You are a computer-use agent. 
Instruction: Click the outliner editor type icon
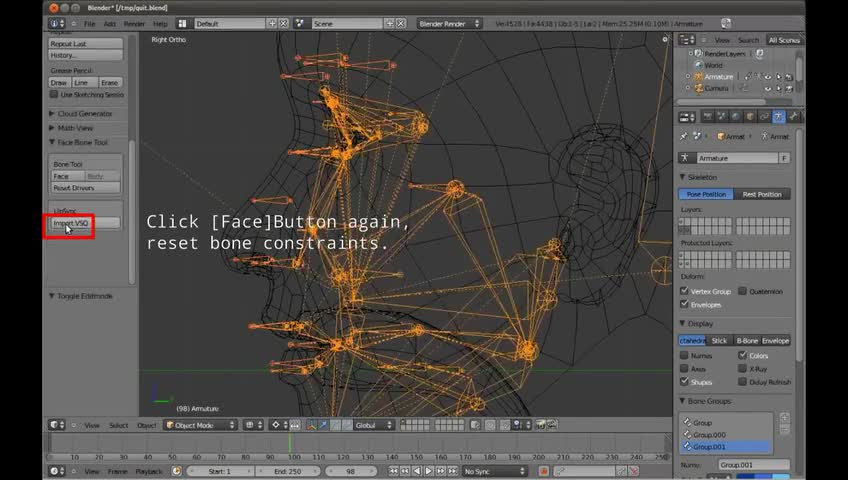[x=687, y=40]
